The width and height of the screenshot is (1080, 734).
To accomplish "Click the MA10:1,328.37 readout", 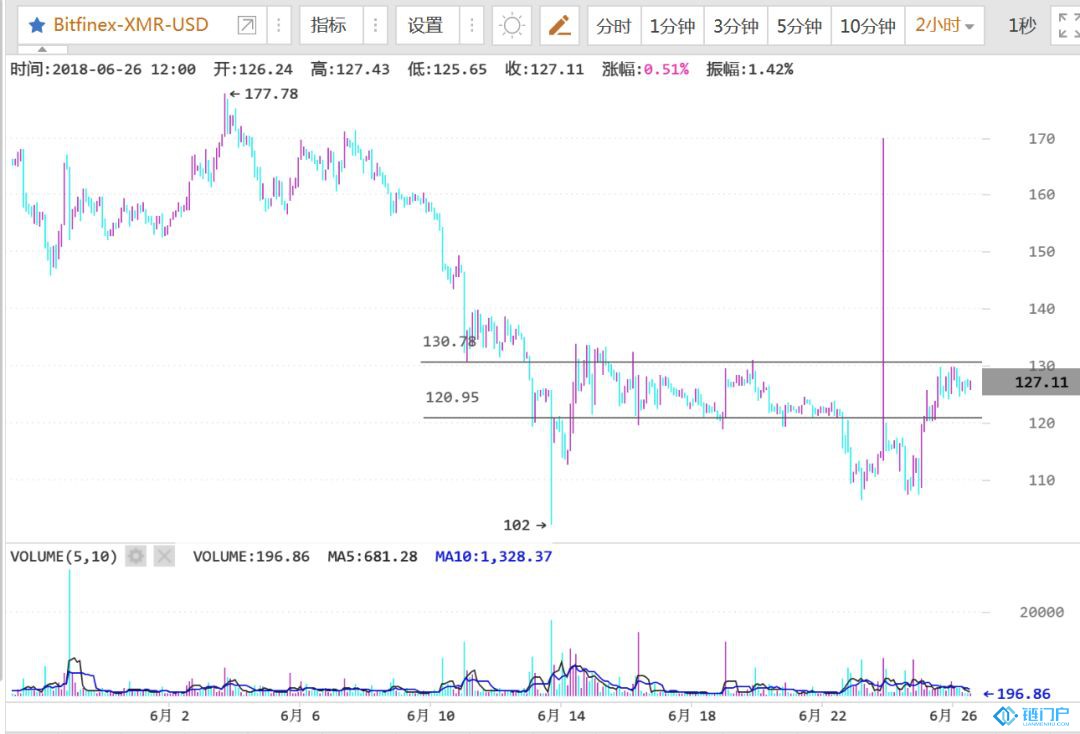I will pos(493,556).
